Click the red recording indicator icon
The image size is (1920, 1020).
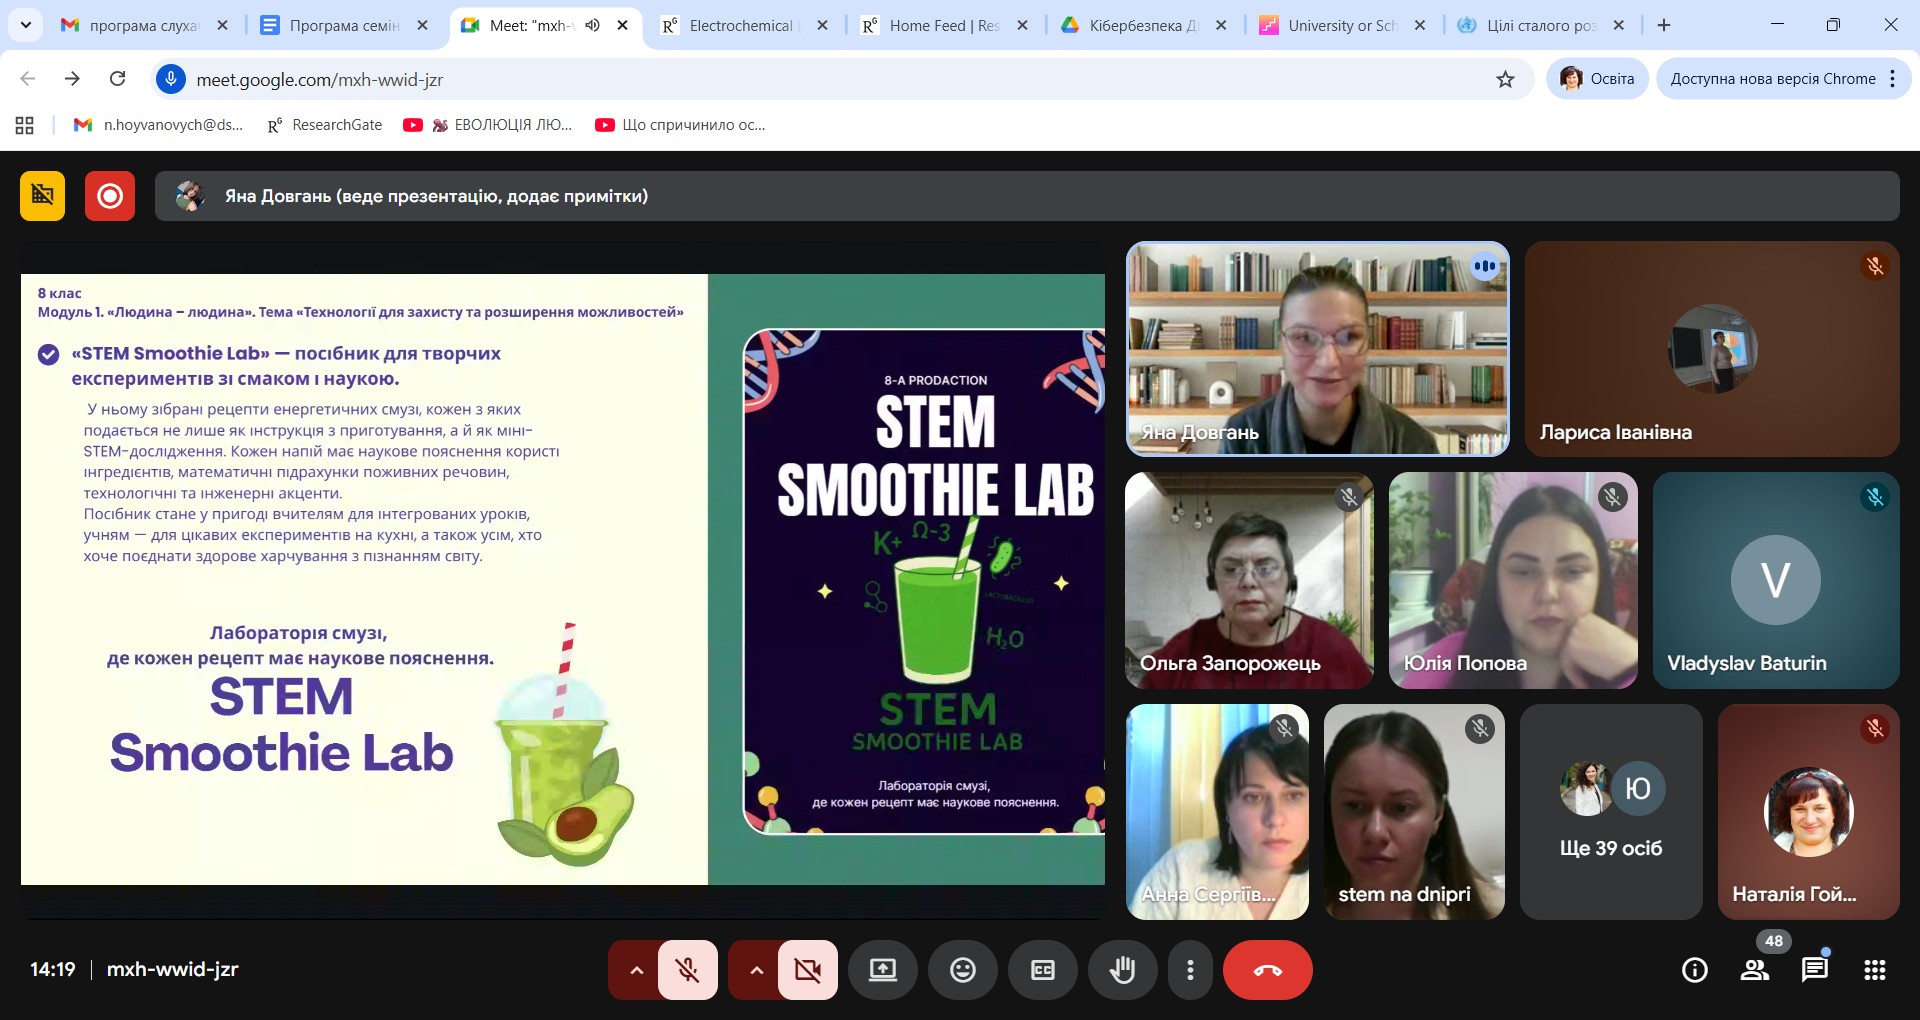pos(110,196)
